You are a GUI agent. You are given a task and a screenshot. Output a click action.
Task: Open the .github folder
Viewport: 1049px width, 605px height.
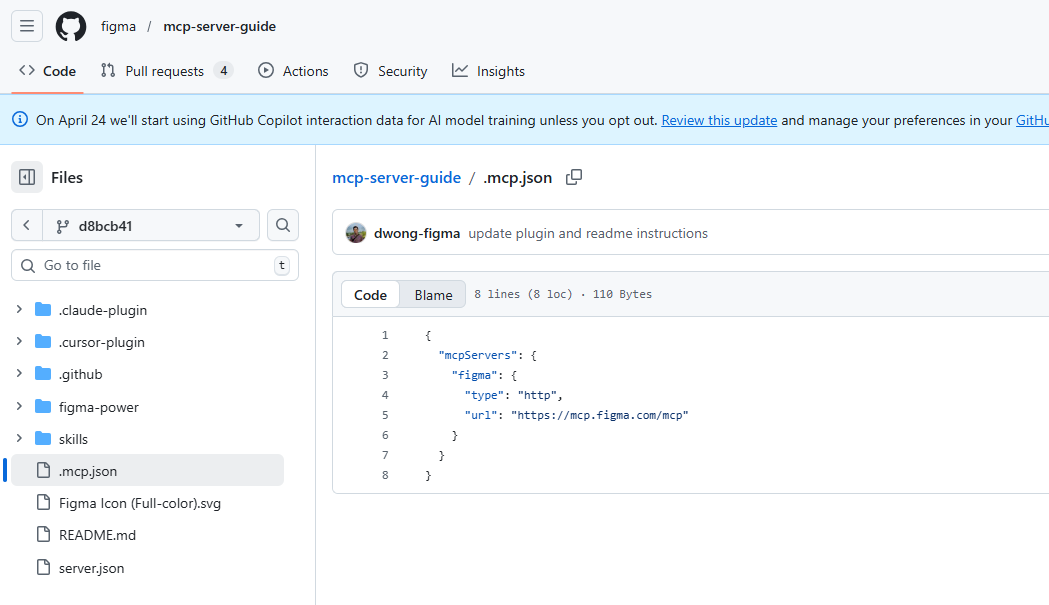(x=80, y=375)
